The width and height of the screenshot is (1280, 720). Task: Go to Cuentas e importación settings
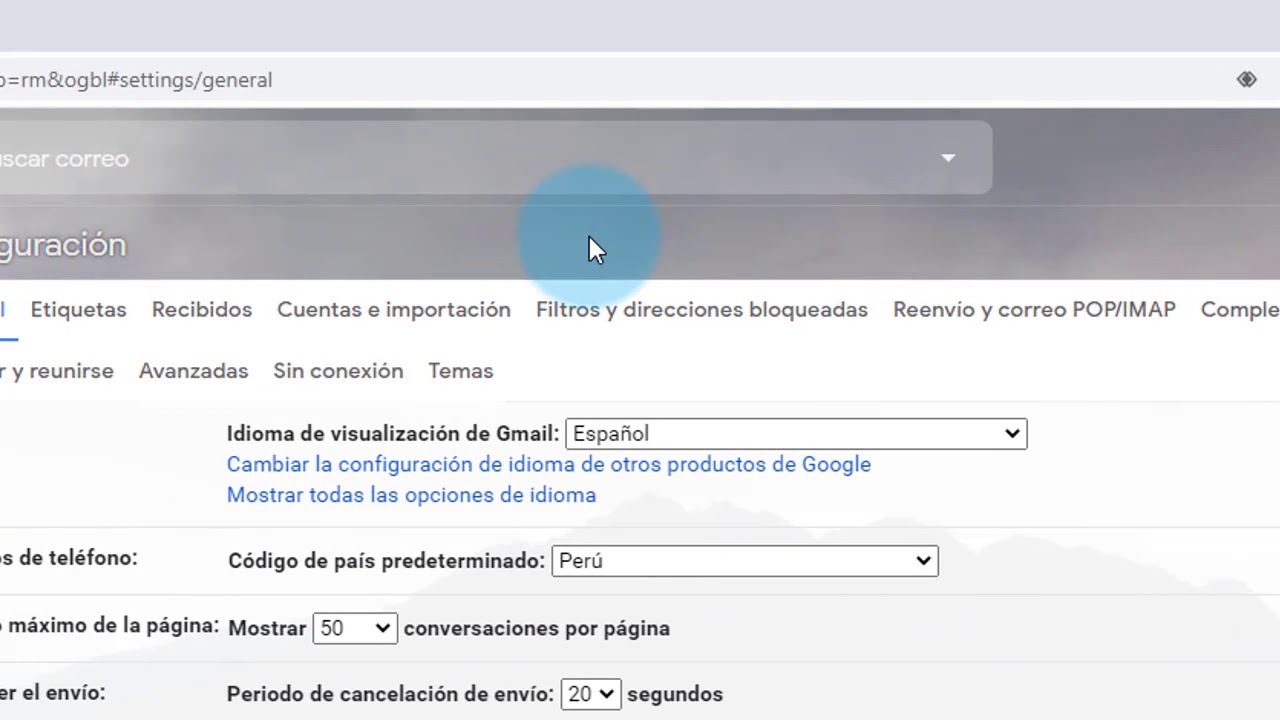(x=393, y=310)
